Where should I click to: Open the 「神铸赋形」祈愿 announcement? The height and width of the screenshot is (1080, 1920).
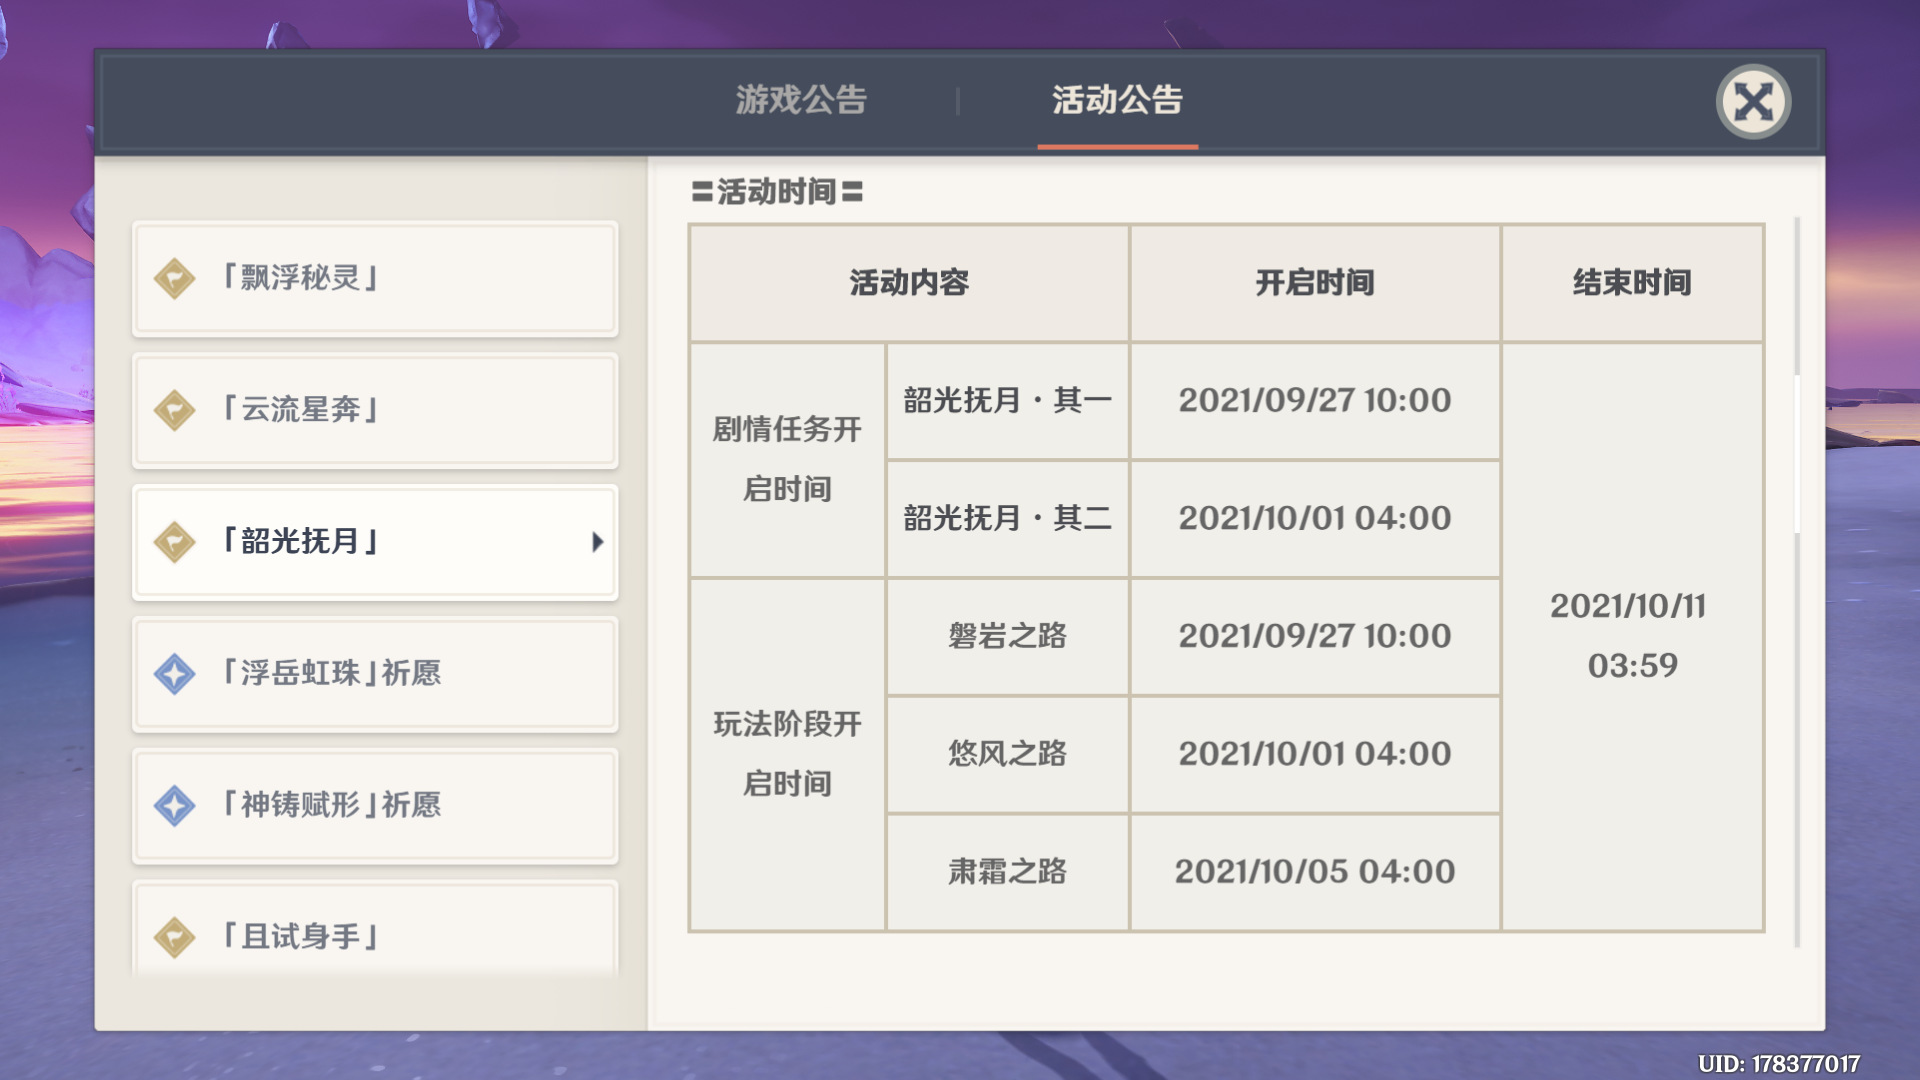pos(375,805)
